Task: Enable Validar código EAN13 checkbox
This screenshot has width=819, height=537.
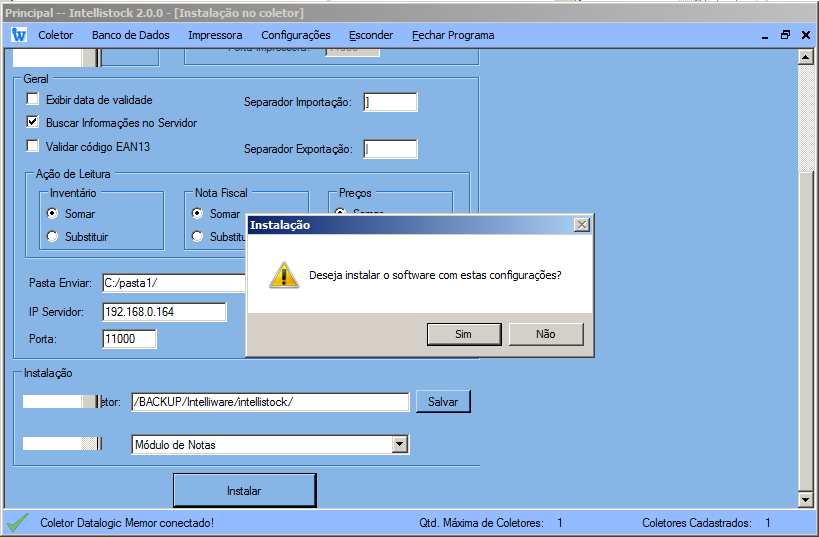Action: pos(32,146)
